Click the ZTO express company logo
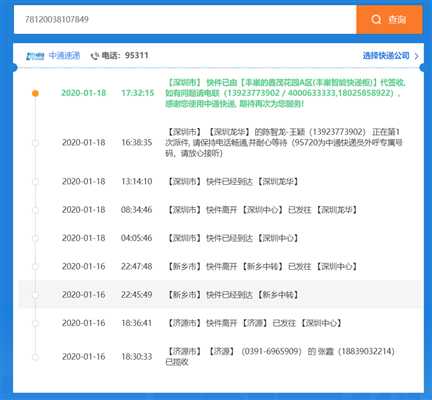The width and height of the screenshot is (432, 400). pyautogui.click(x=35, y=56)
